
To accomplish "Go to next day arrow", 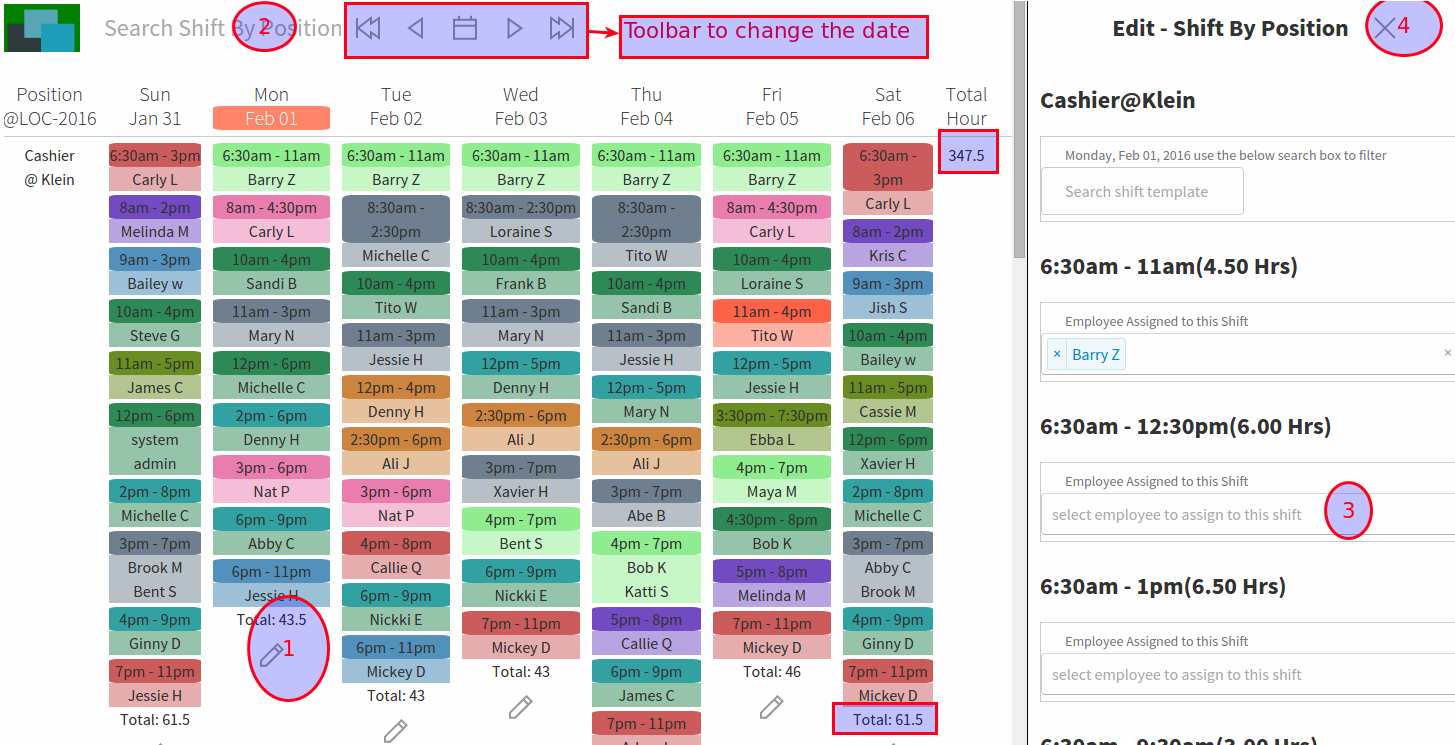I will [514, 29].
